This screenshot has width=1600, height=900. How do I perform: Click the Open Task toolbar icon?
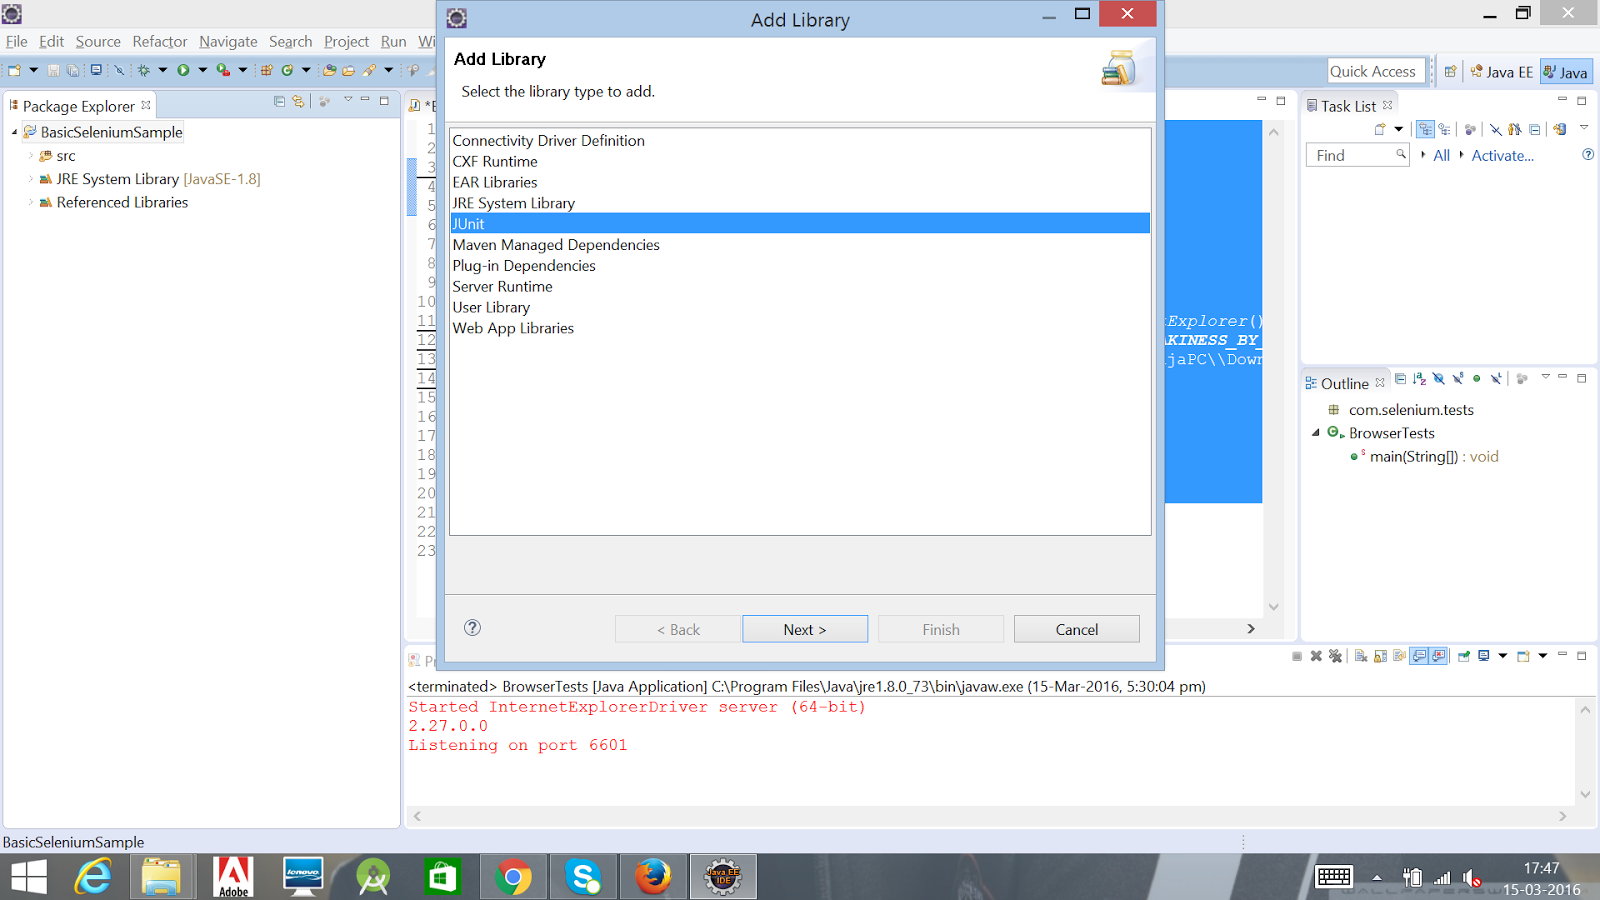[348, 70]
